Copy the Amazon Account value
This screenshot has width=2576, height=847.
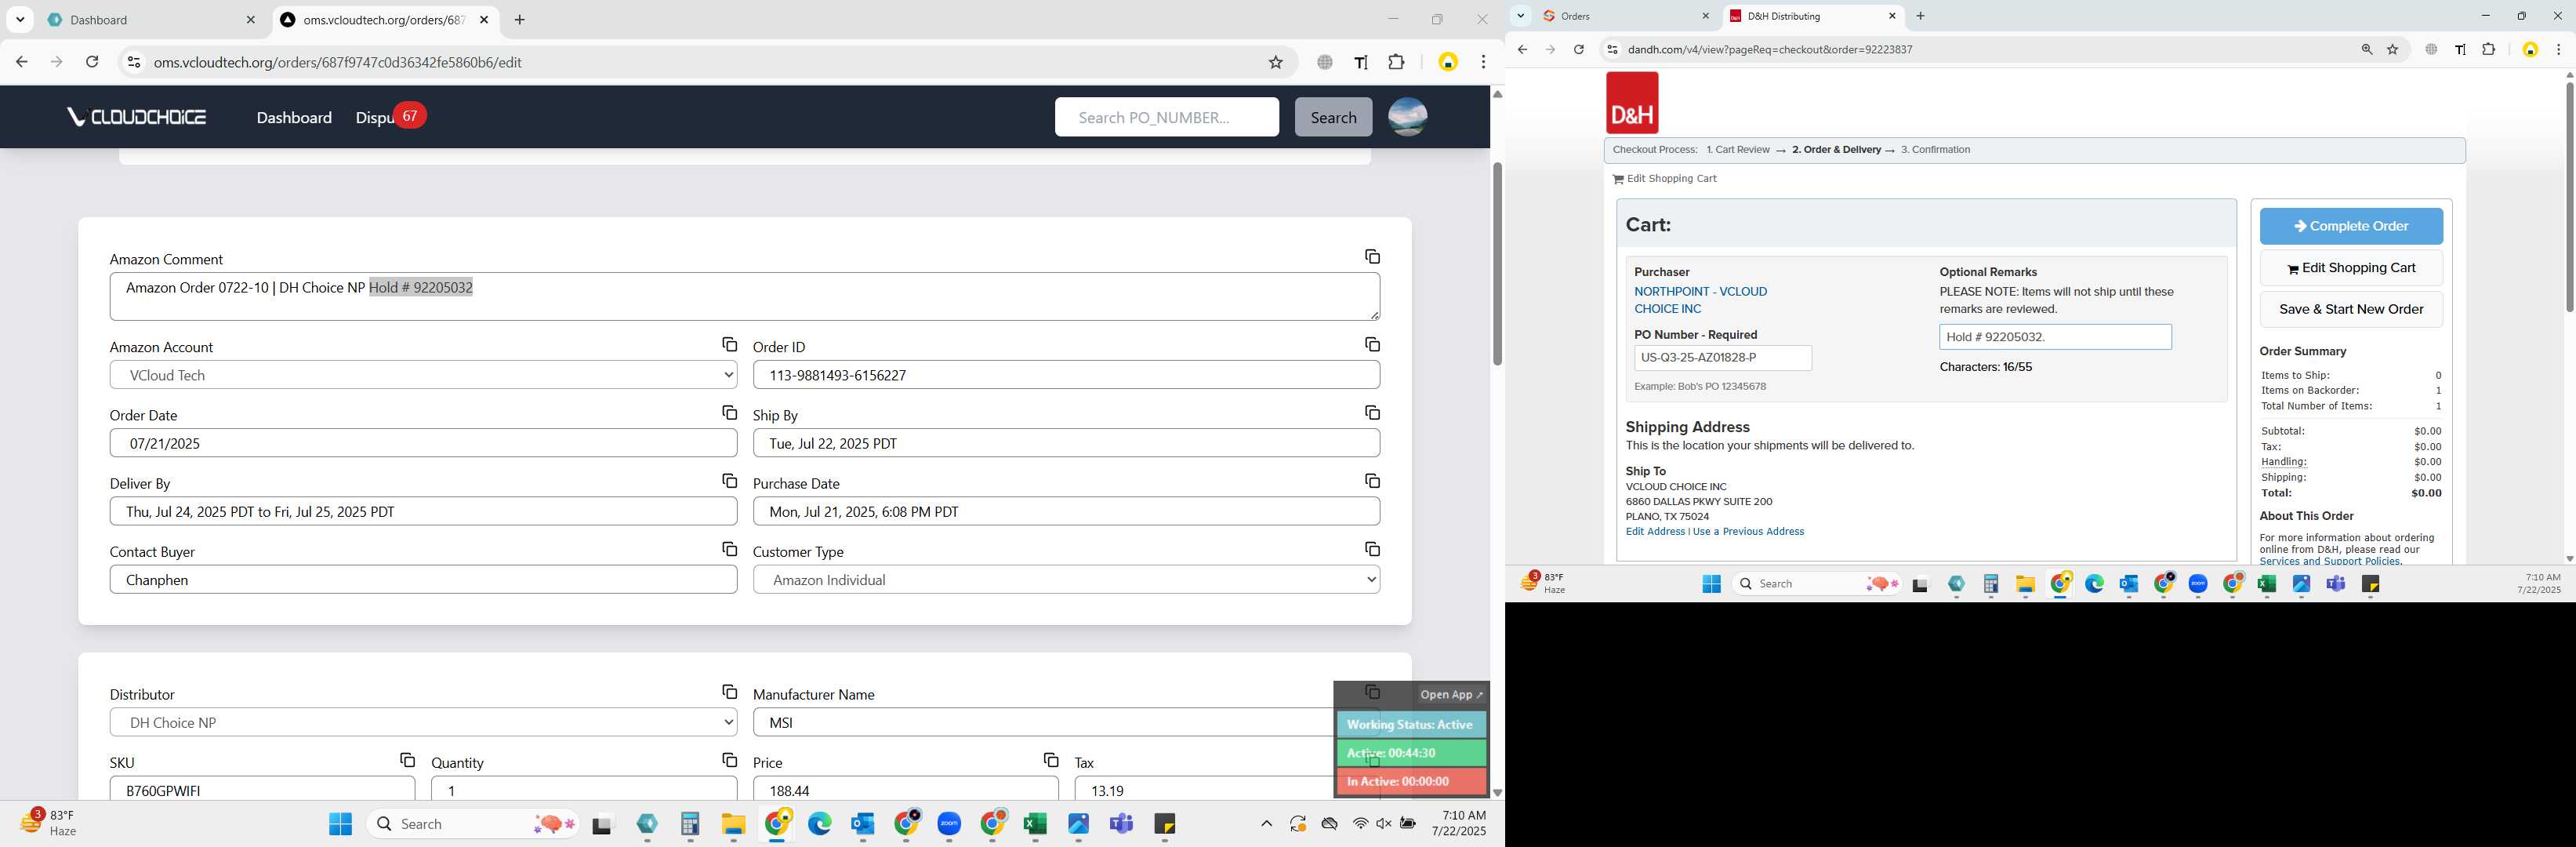tap(729, 345)
